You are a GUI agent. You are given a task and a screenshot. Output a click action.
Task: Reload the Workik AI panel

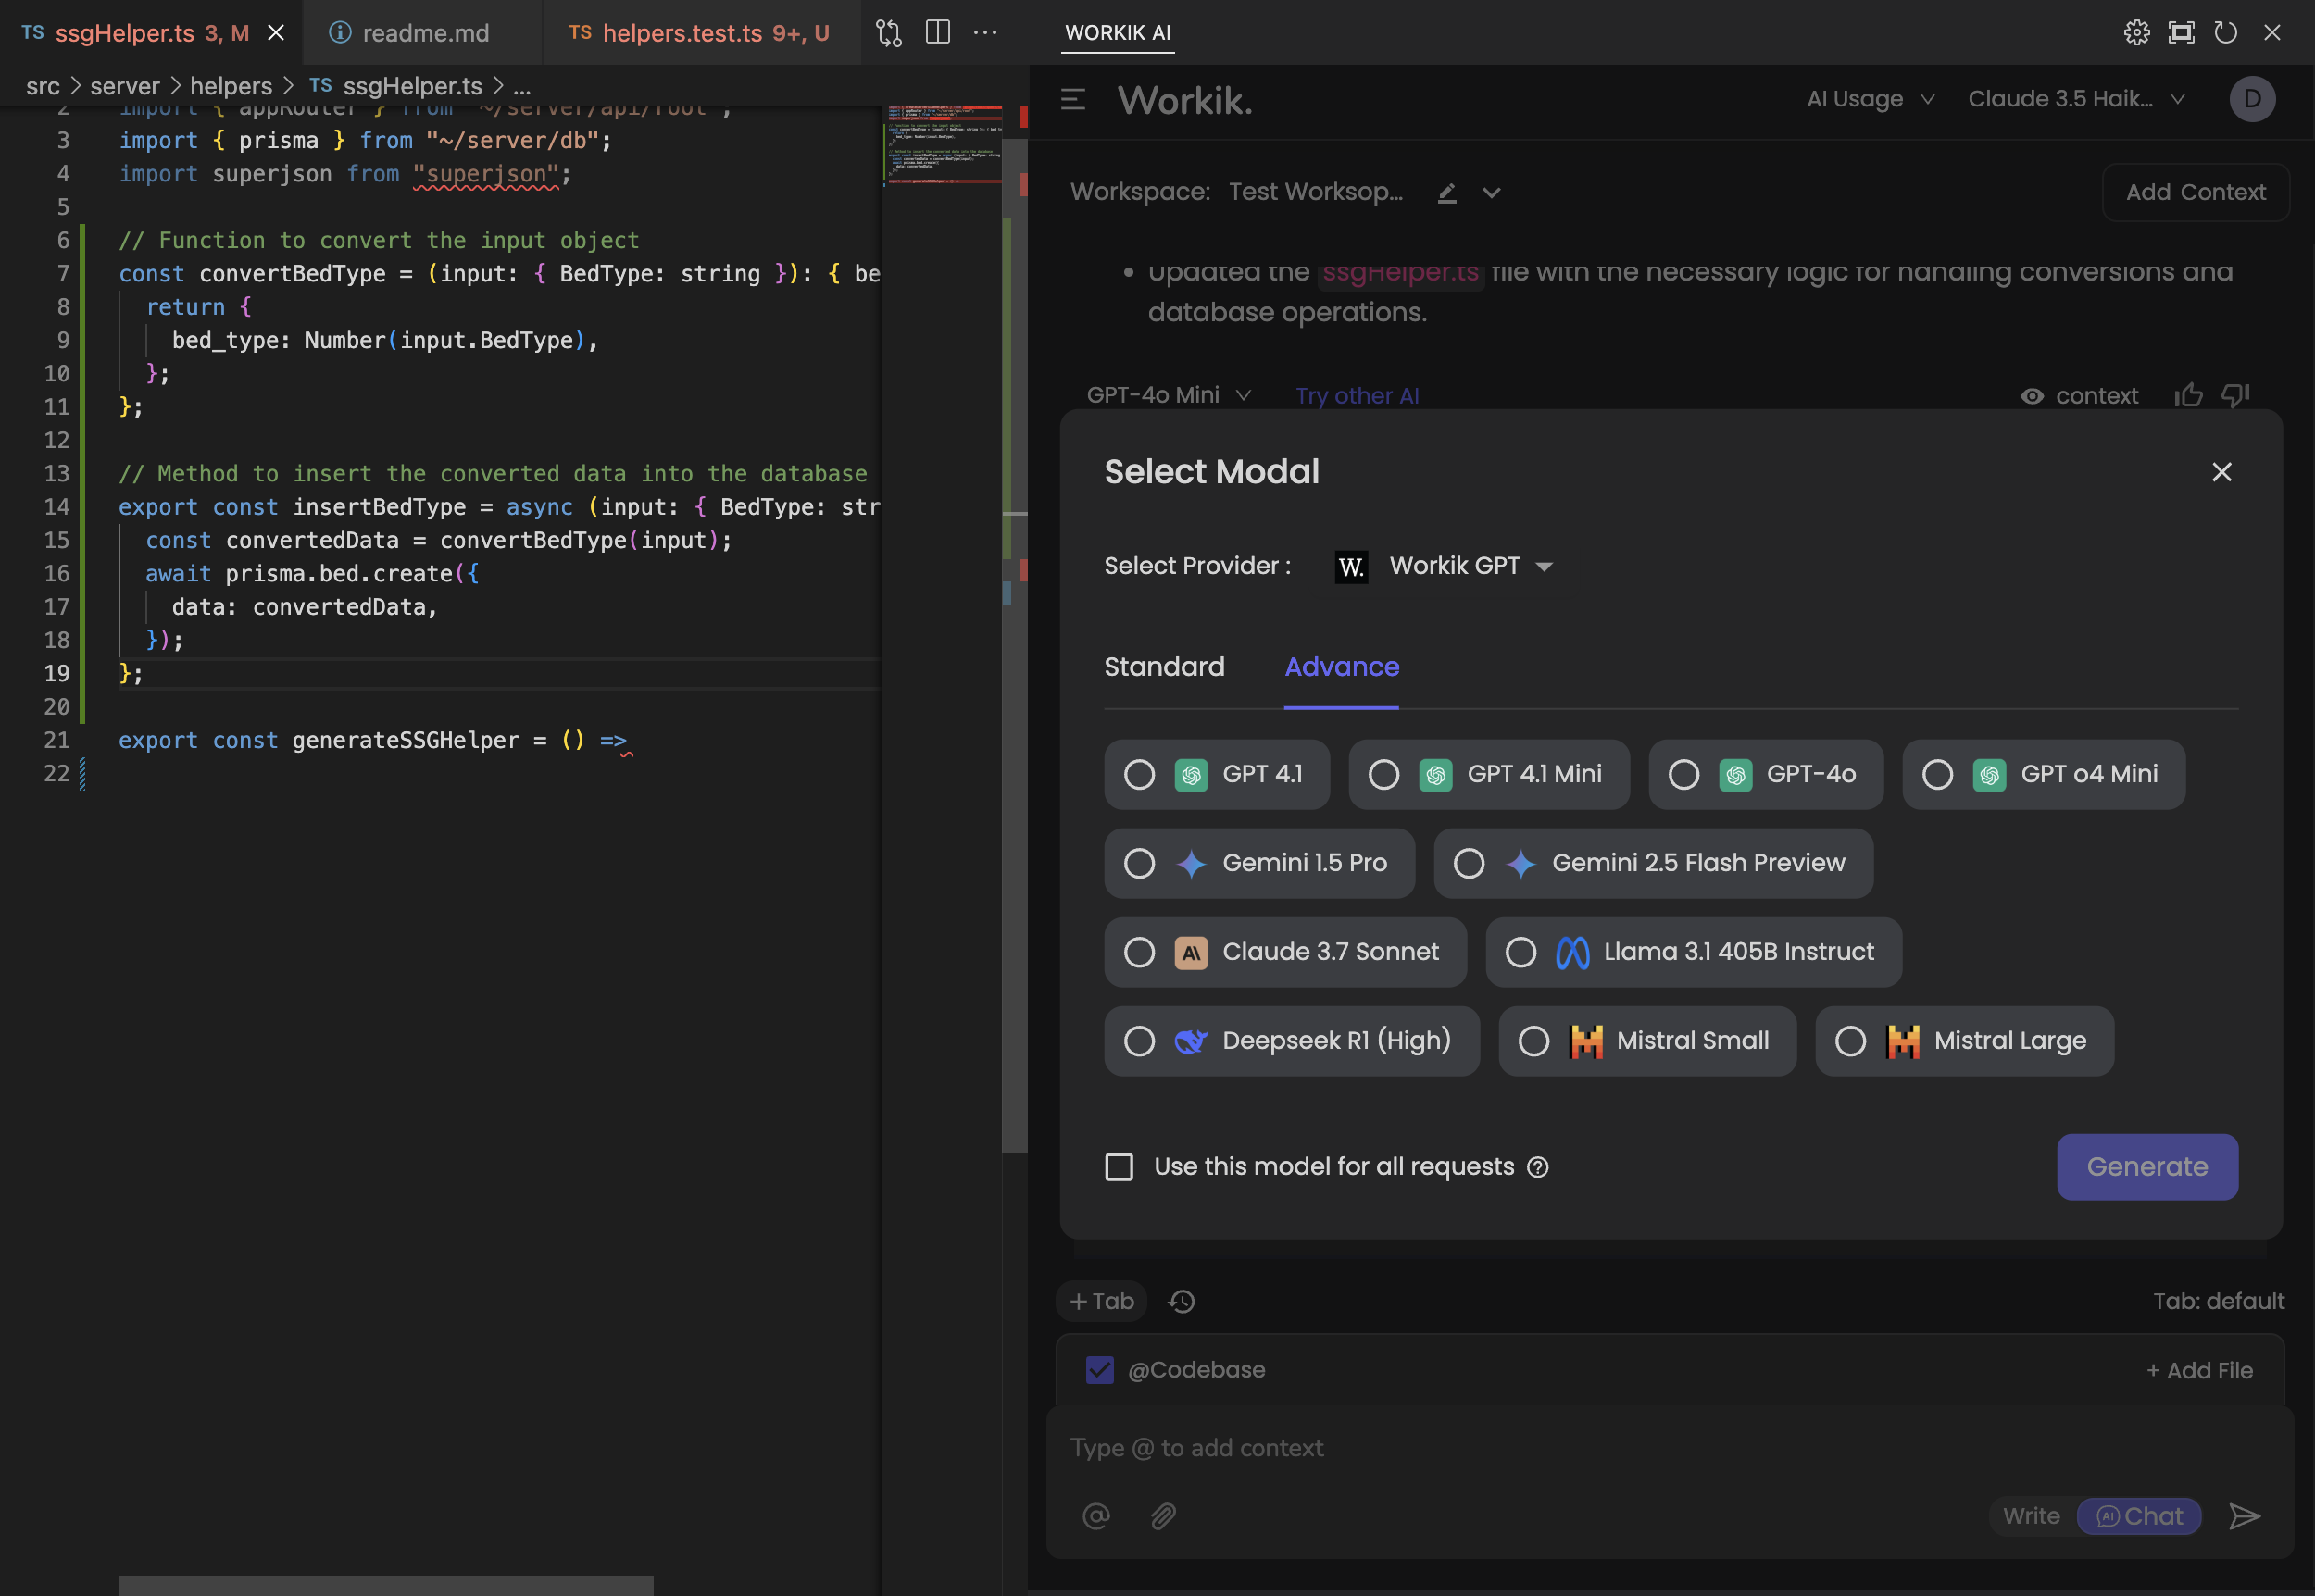[x=2225, y=33]
